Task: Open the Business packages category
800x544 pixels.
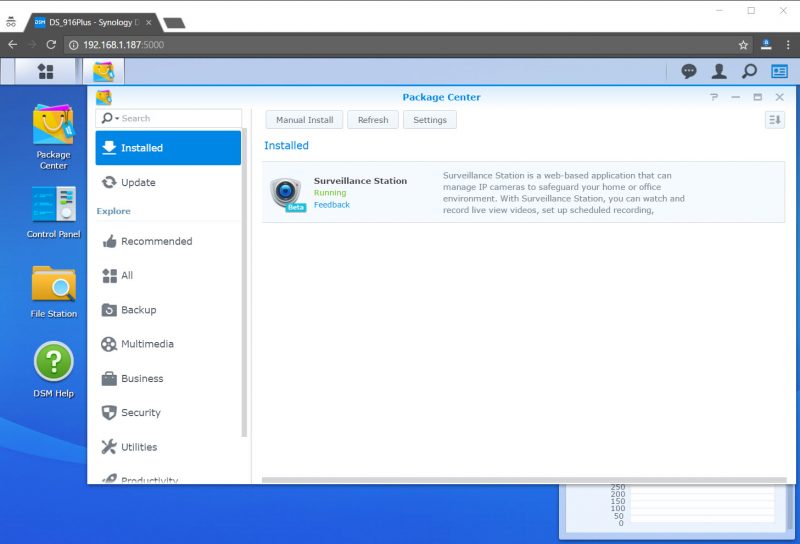Action: tap(168, 379)
